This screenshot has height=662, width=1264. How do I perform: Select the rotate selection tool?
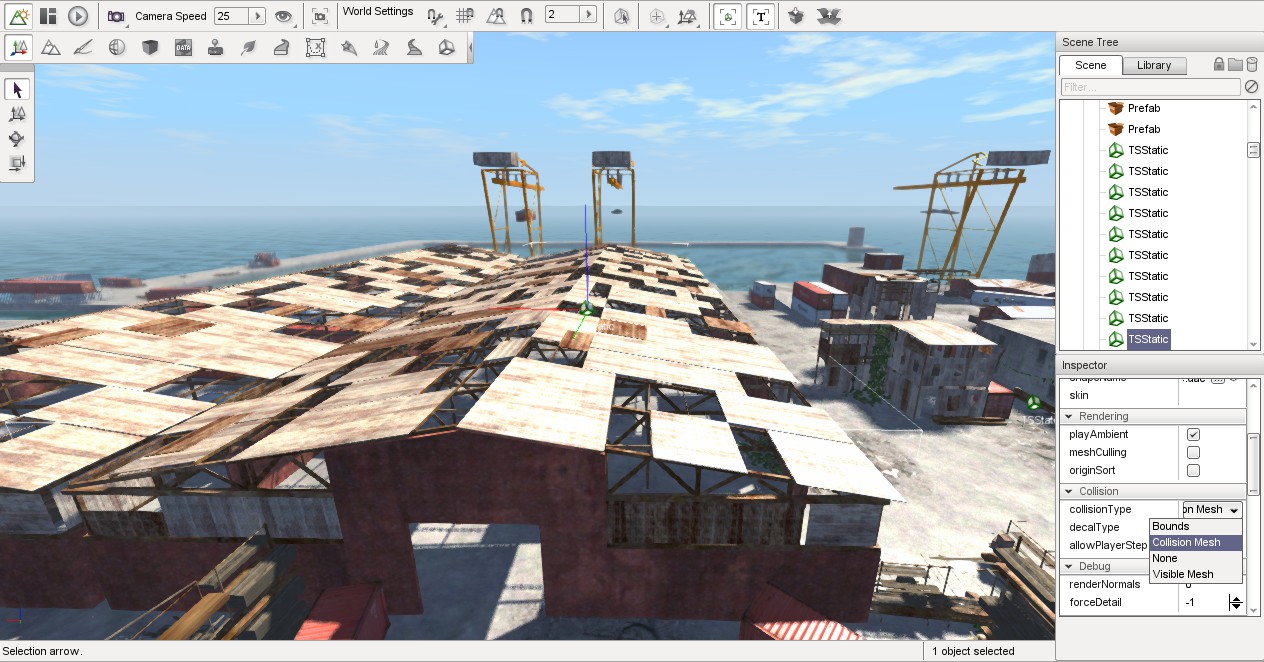click(x=17, y=138)
